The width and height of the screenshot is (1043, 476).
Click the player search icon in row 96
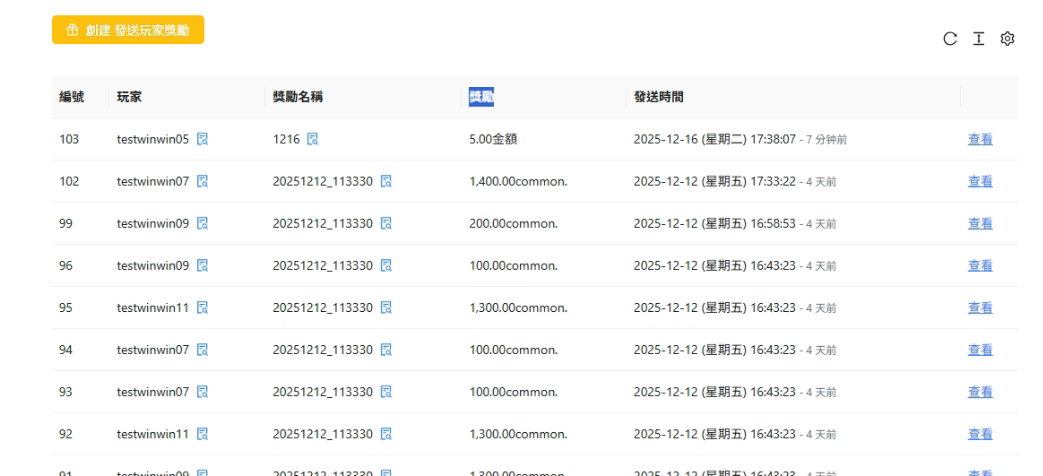(203, 265)
